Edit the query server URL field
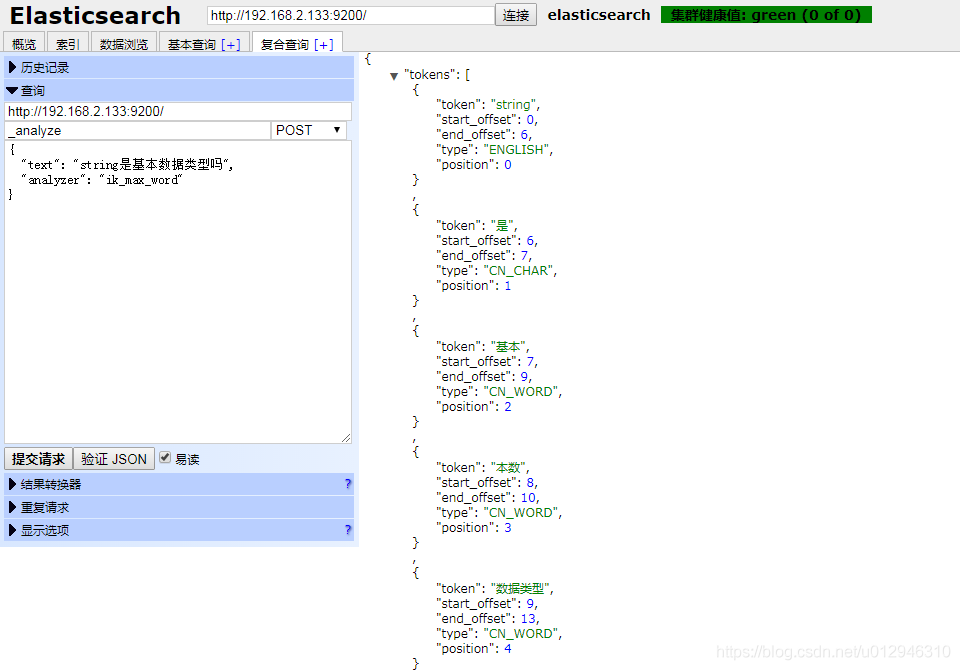This screenshot has height=670, width=960. click(178, 111)
